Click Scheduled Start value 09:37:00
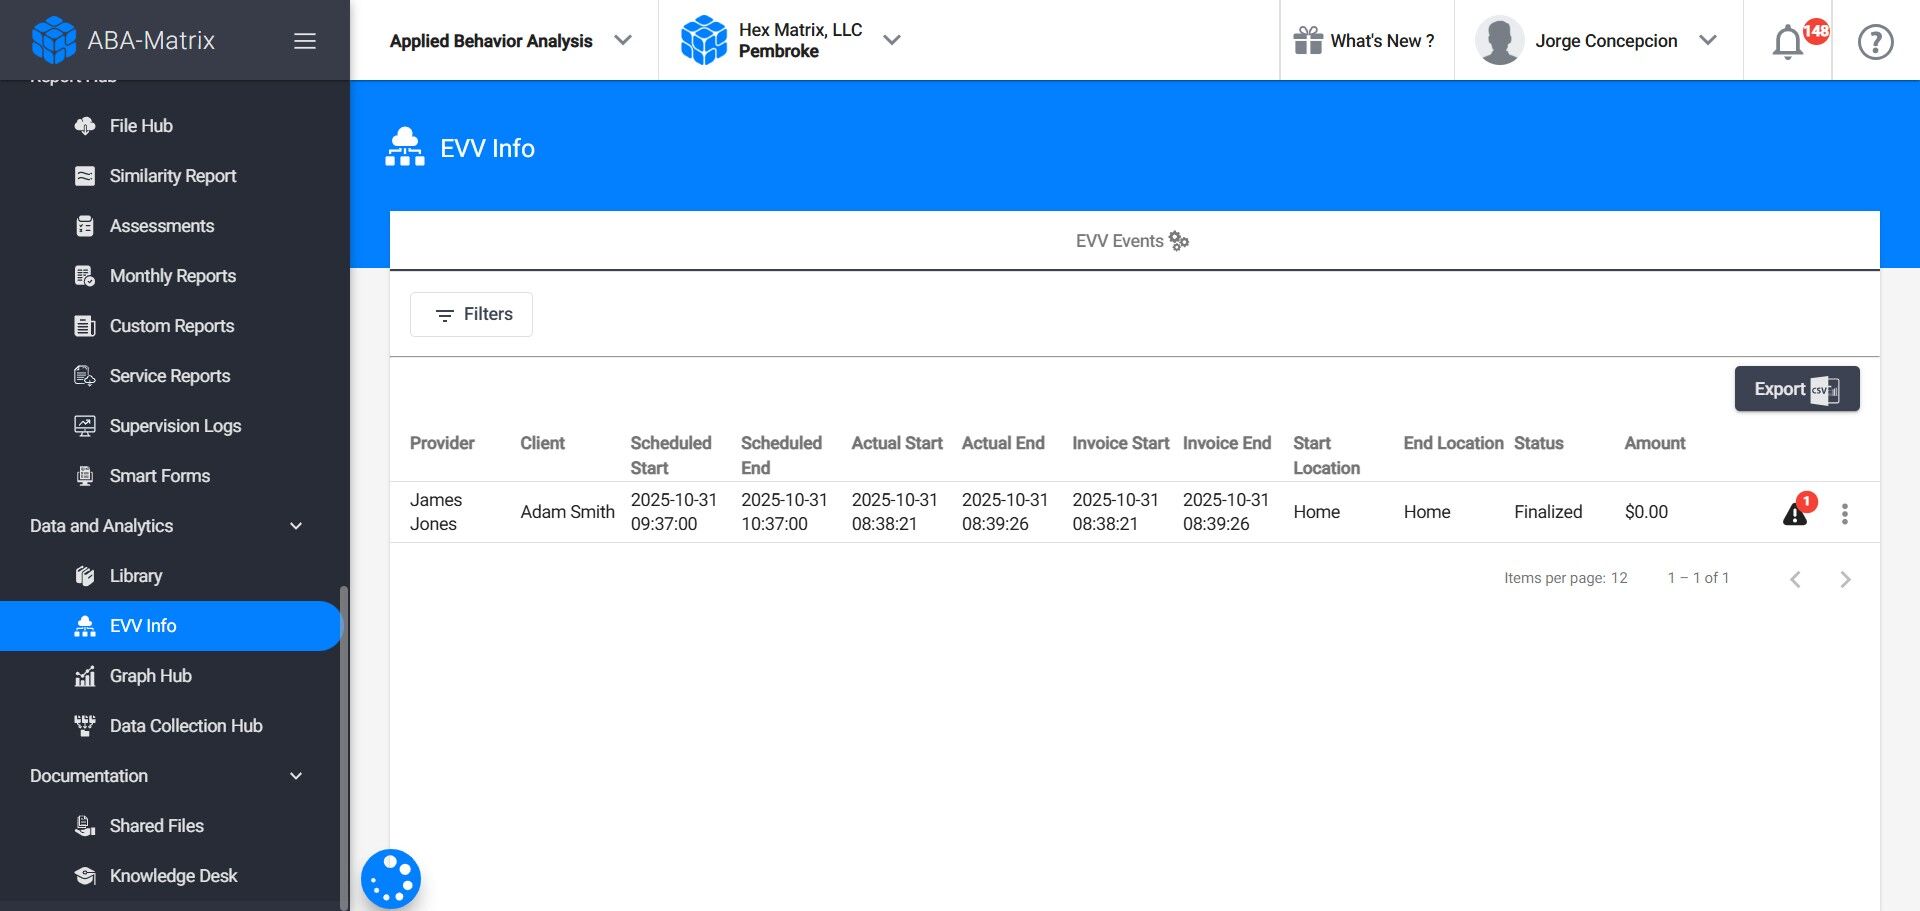This screenshot has height=911, width=1920. (x=664, y=524)
